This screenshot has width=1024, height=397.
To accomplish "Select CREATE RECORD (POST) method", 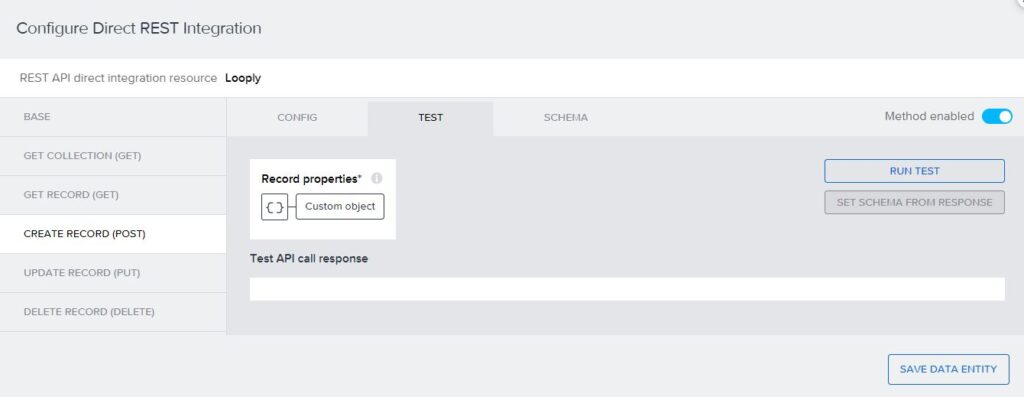I will (x=113, y=234).
